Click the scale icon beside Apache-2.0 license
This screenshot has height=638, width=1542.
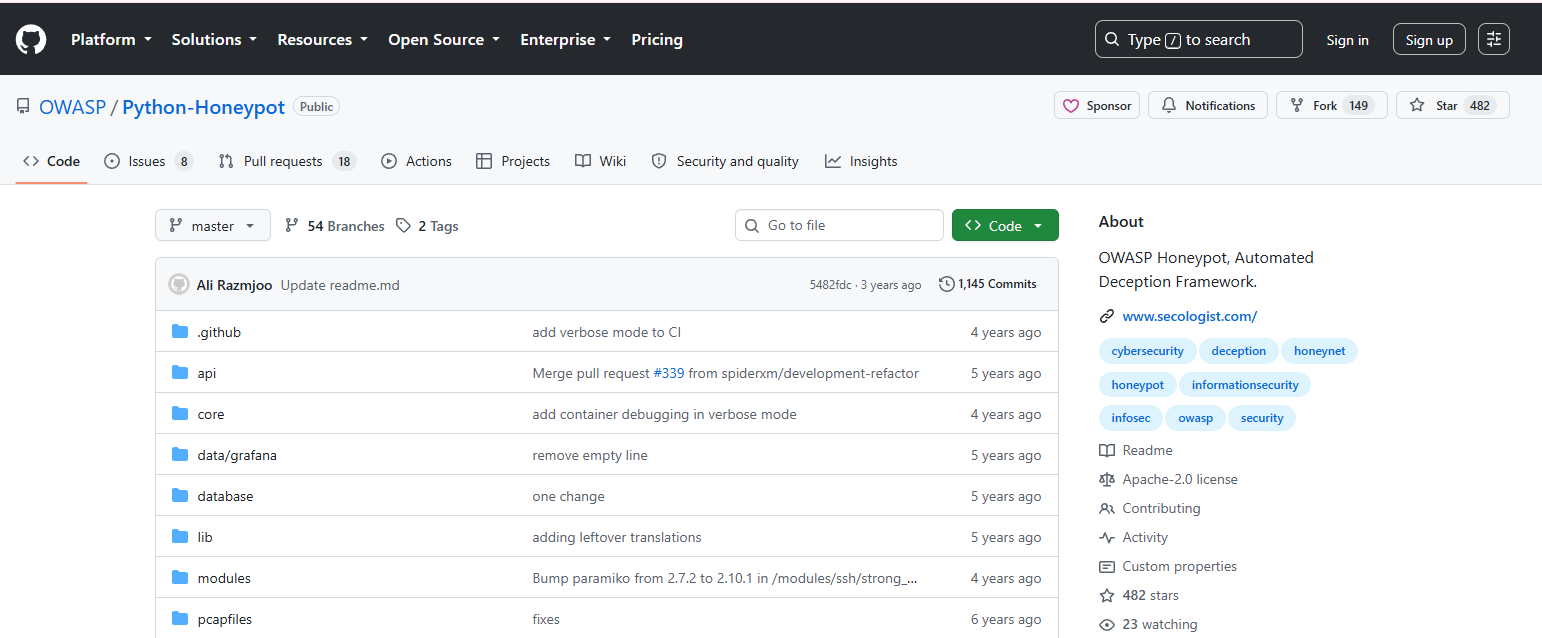[x=1107, y=479]
